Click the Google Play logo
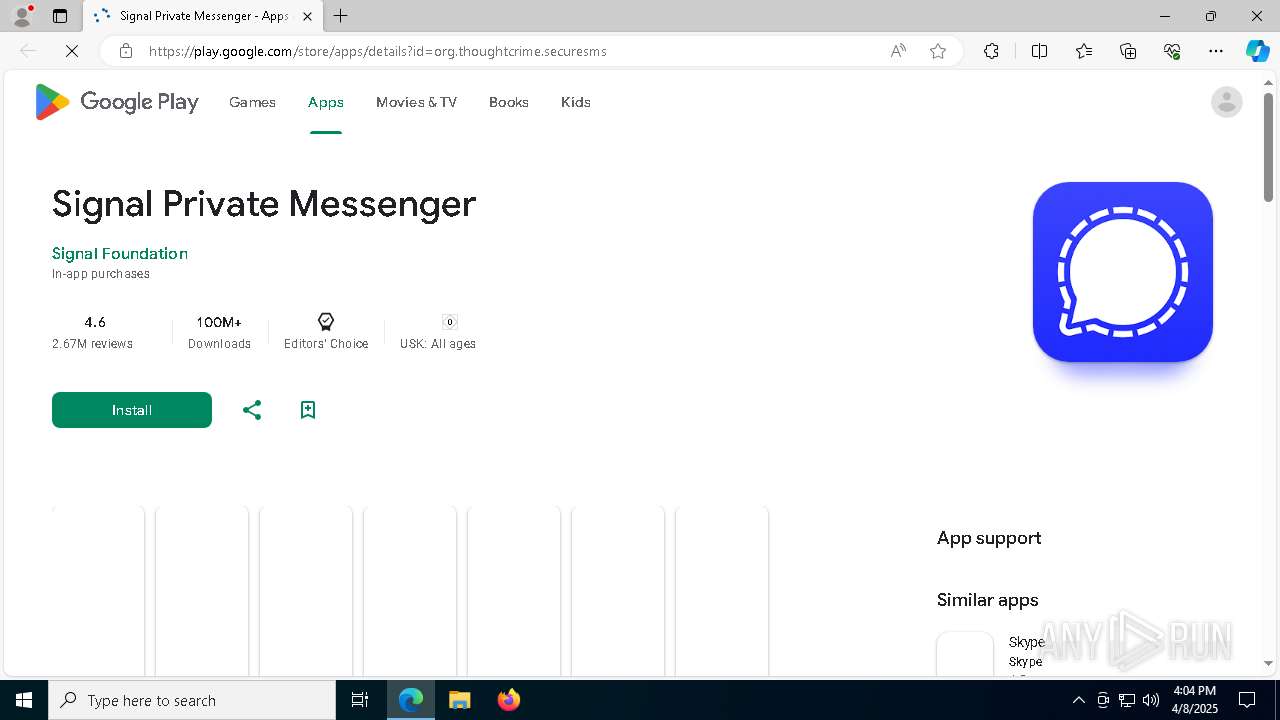 [116, 102]
